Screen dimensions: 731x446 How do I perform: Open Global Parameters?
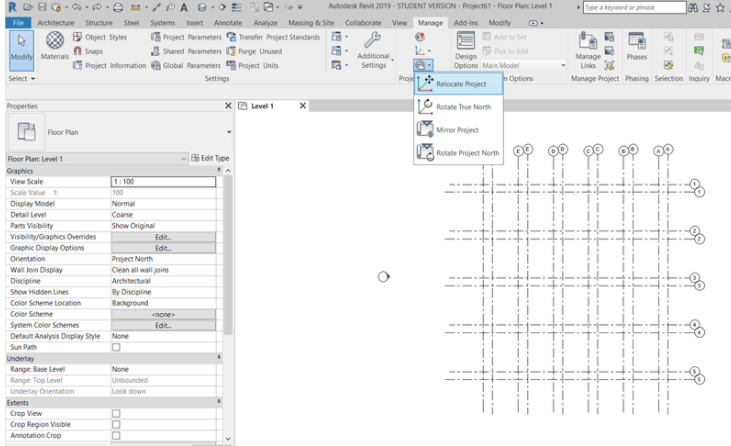186,66
